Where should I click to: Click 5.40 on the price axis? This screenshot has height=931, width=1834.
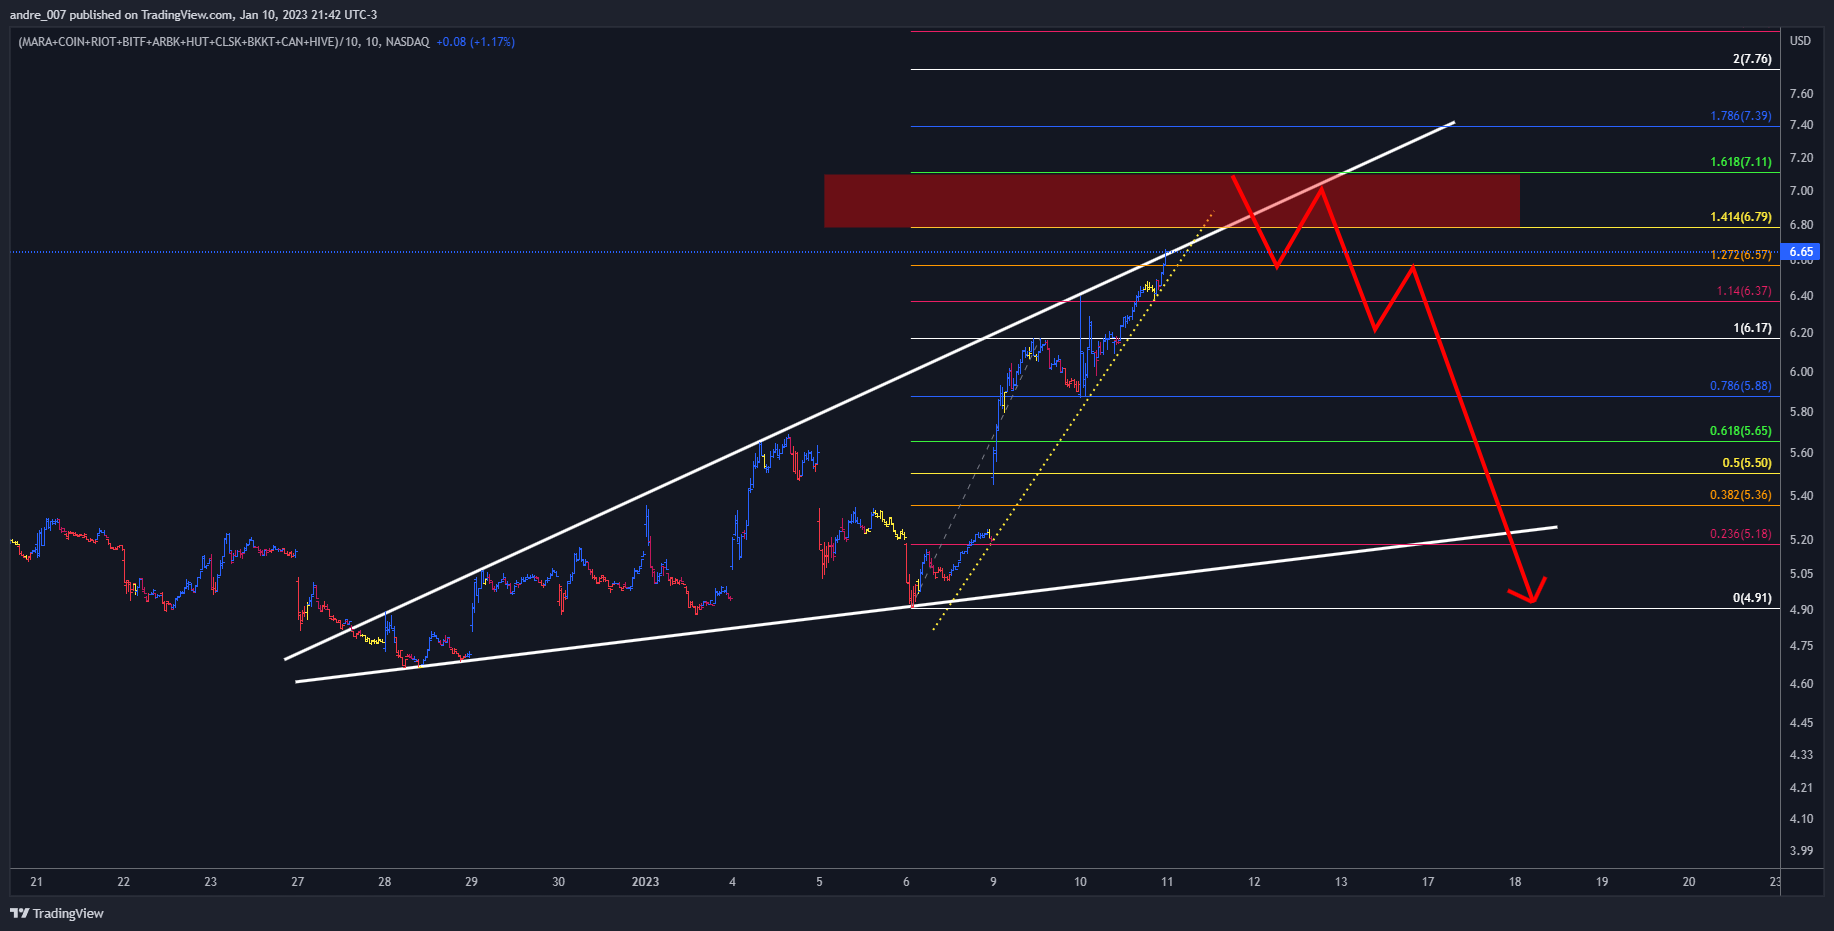coord(1801,496)
